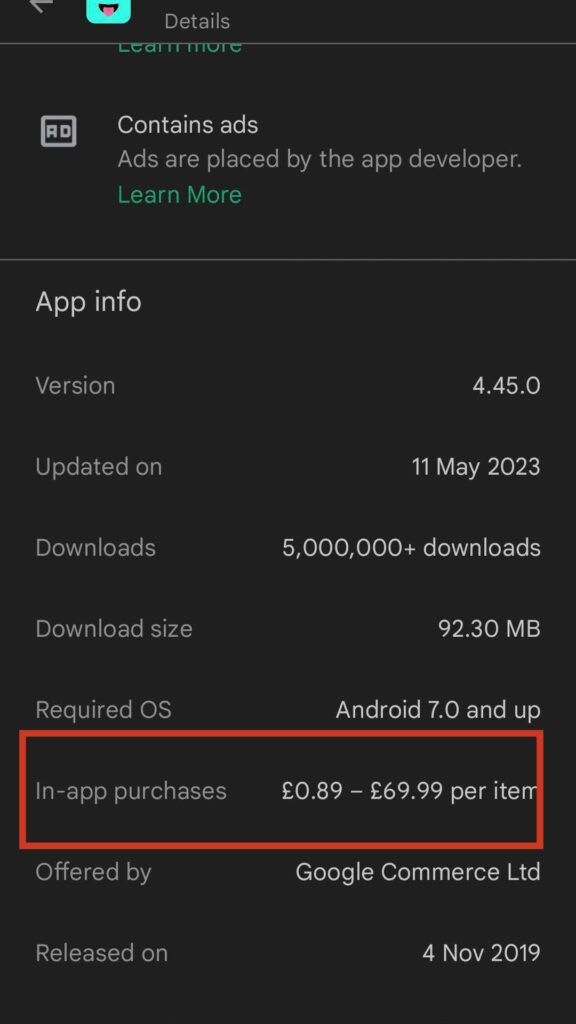The width and height of the screenshot is (576, 1024).
Task: Select Android 7.0 and up requirement
Action: 438,710
